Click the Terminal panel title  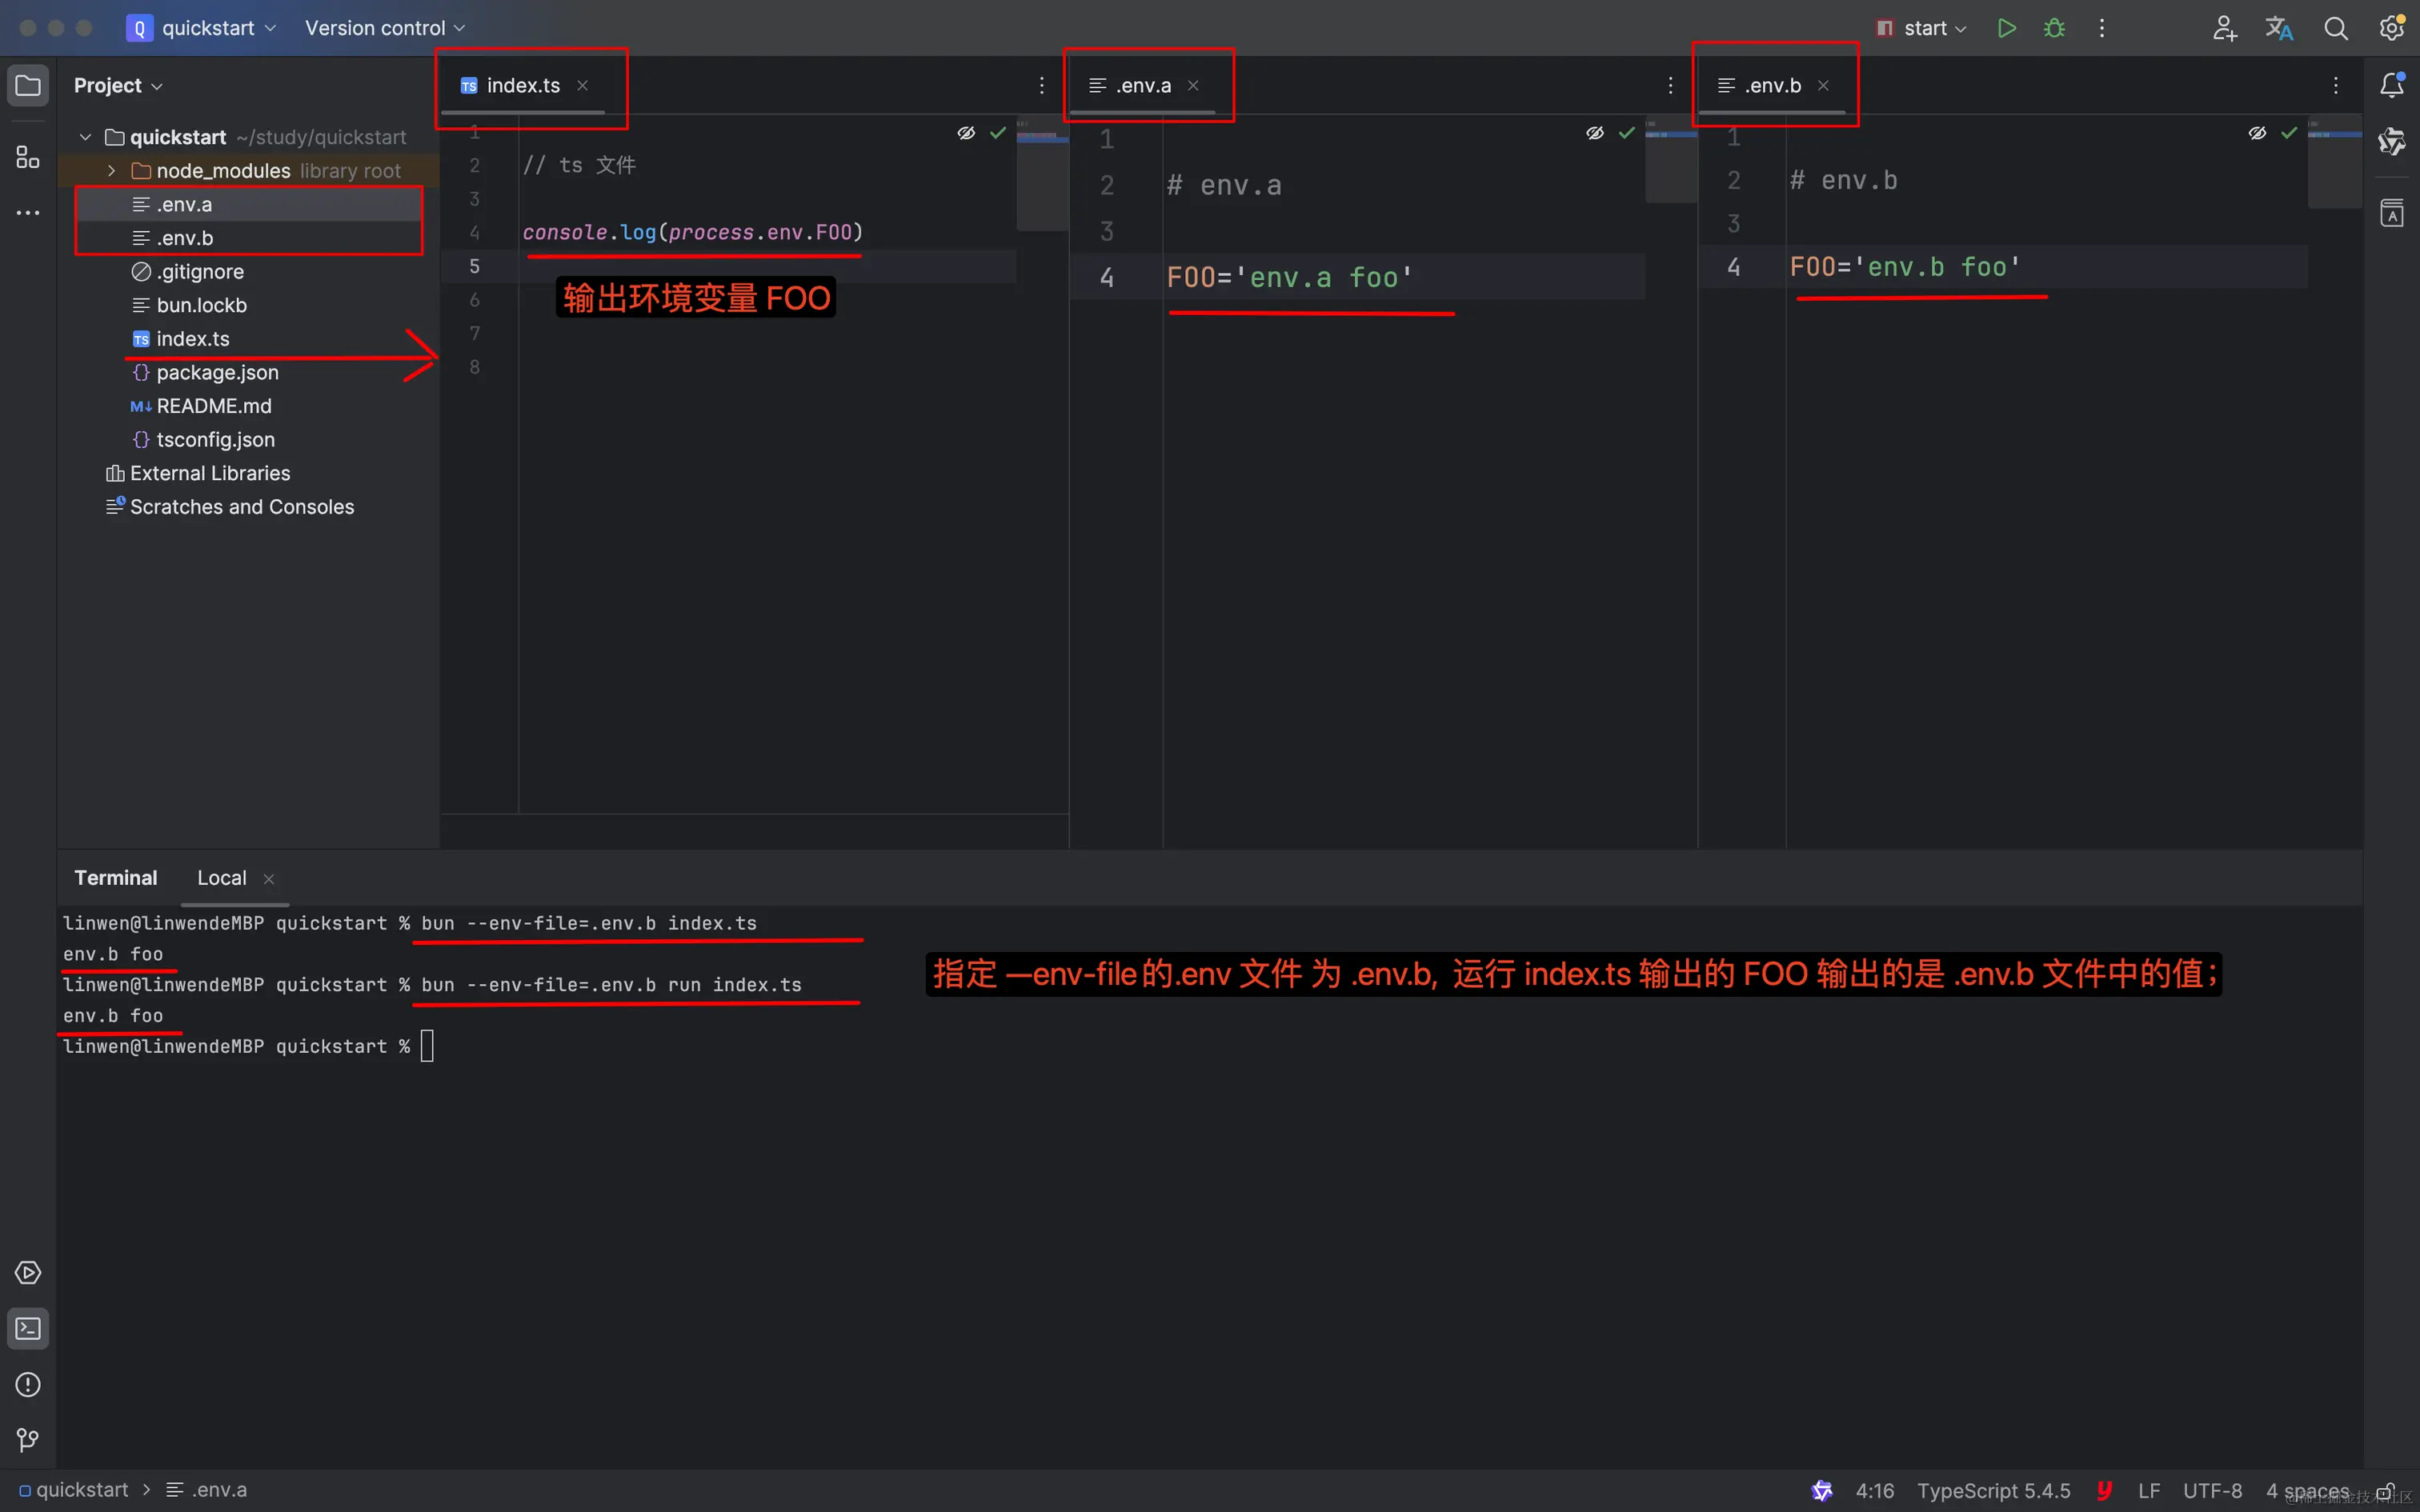[x=116, y=878]
